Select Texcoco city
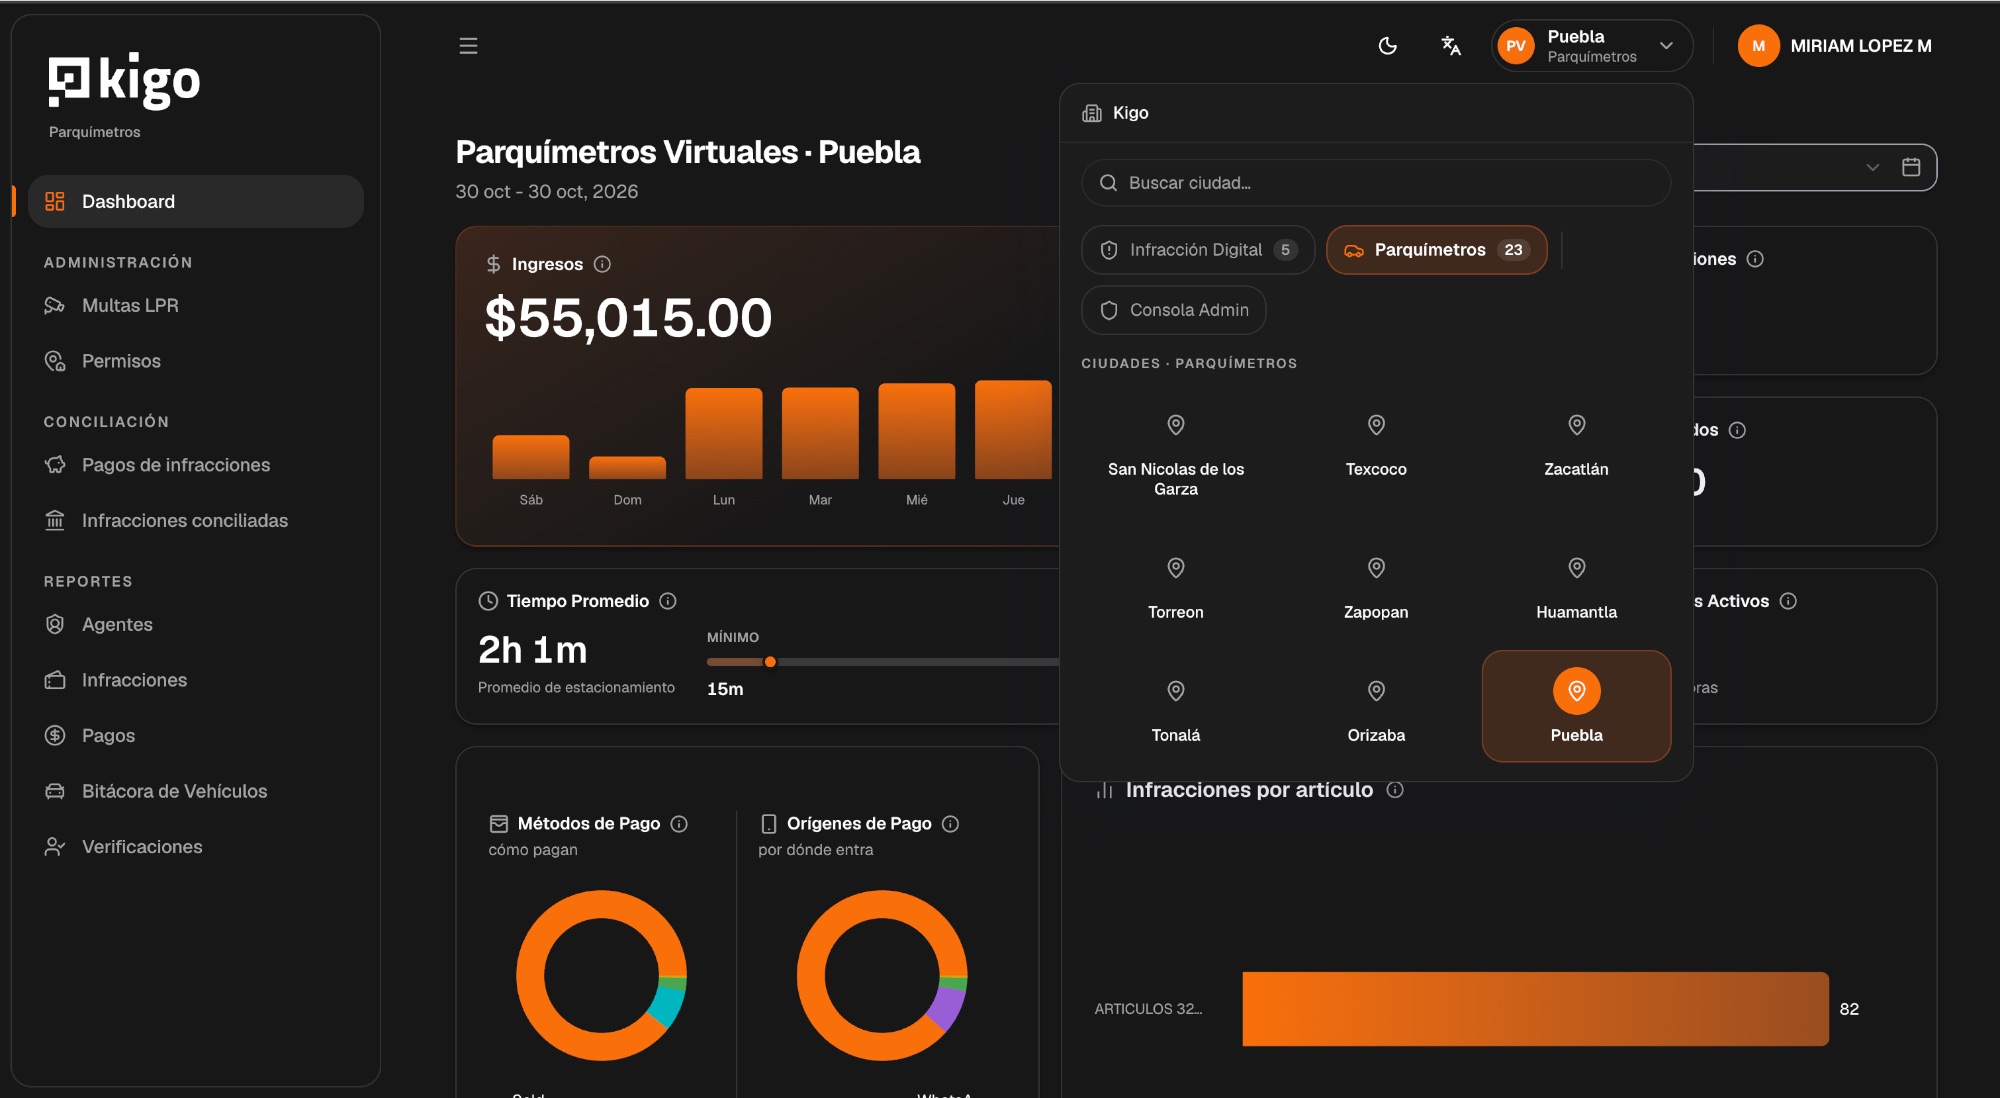The height and width of the screenshot is (1098, 2000). [1376, 447]
